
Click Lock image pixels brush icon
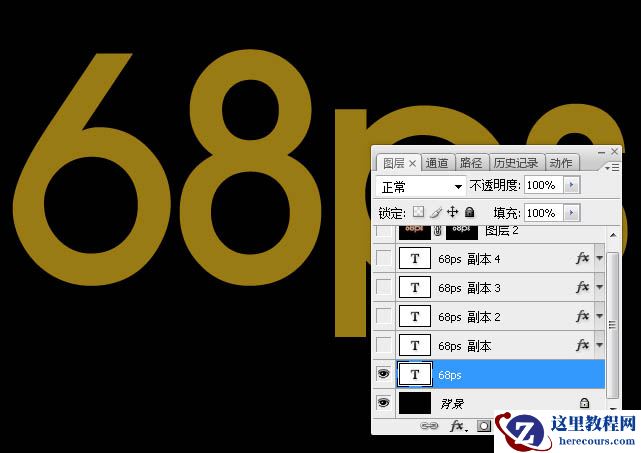tap(436, 212)
